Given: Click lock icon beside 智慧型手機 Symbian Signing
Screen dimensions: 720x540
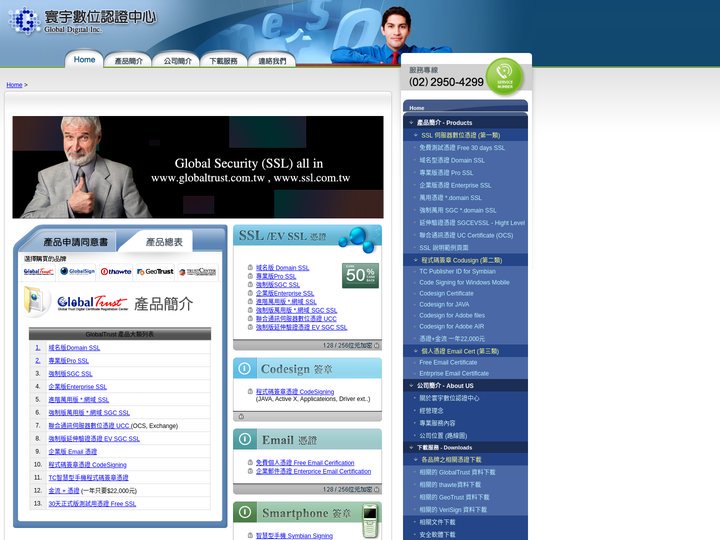Looking at the screenshot, I should 250,535.
